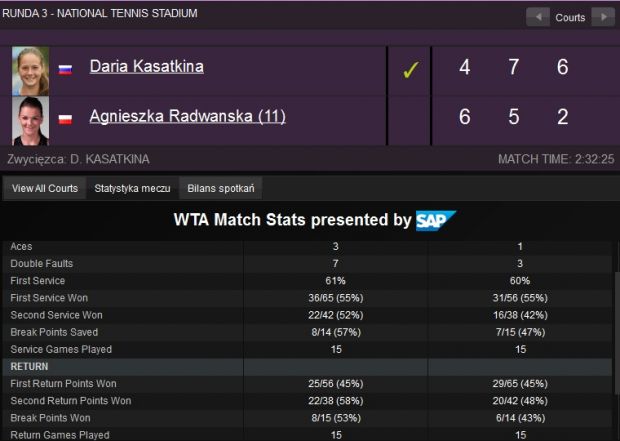This screenshot has height=441, width=620.
Task: Click the SAP logo
Action: 436,220
